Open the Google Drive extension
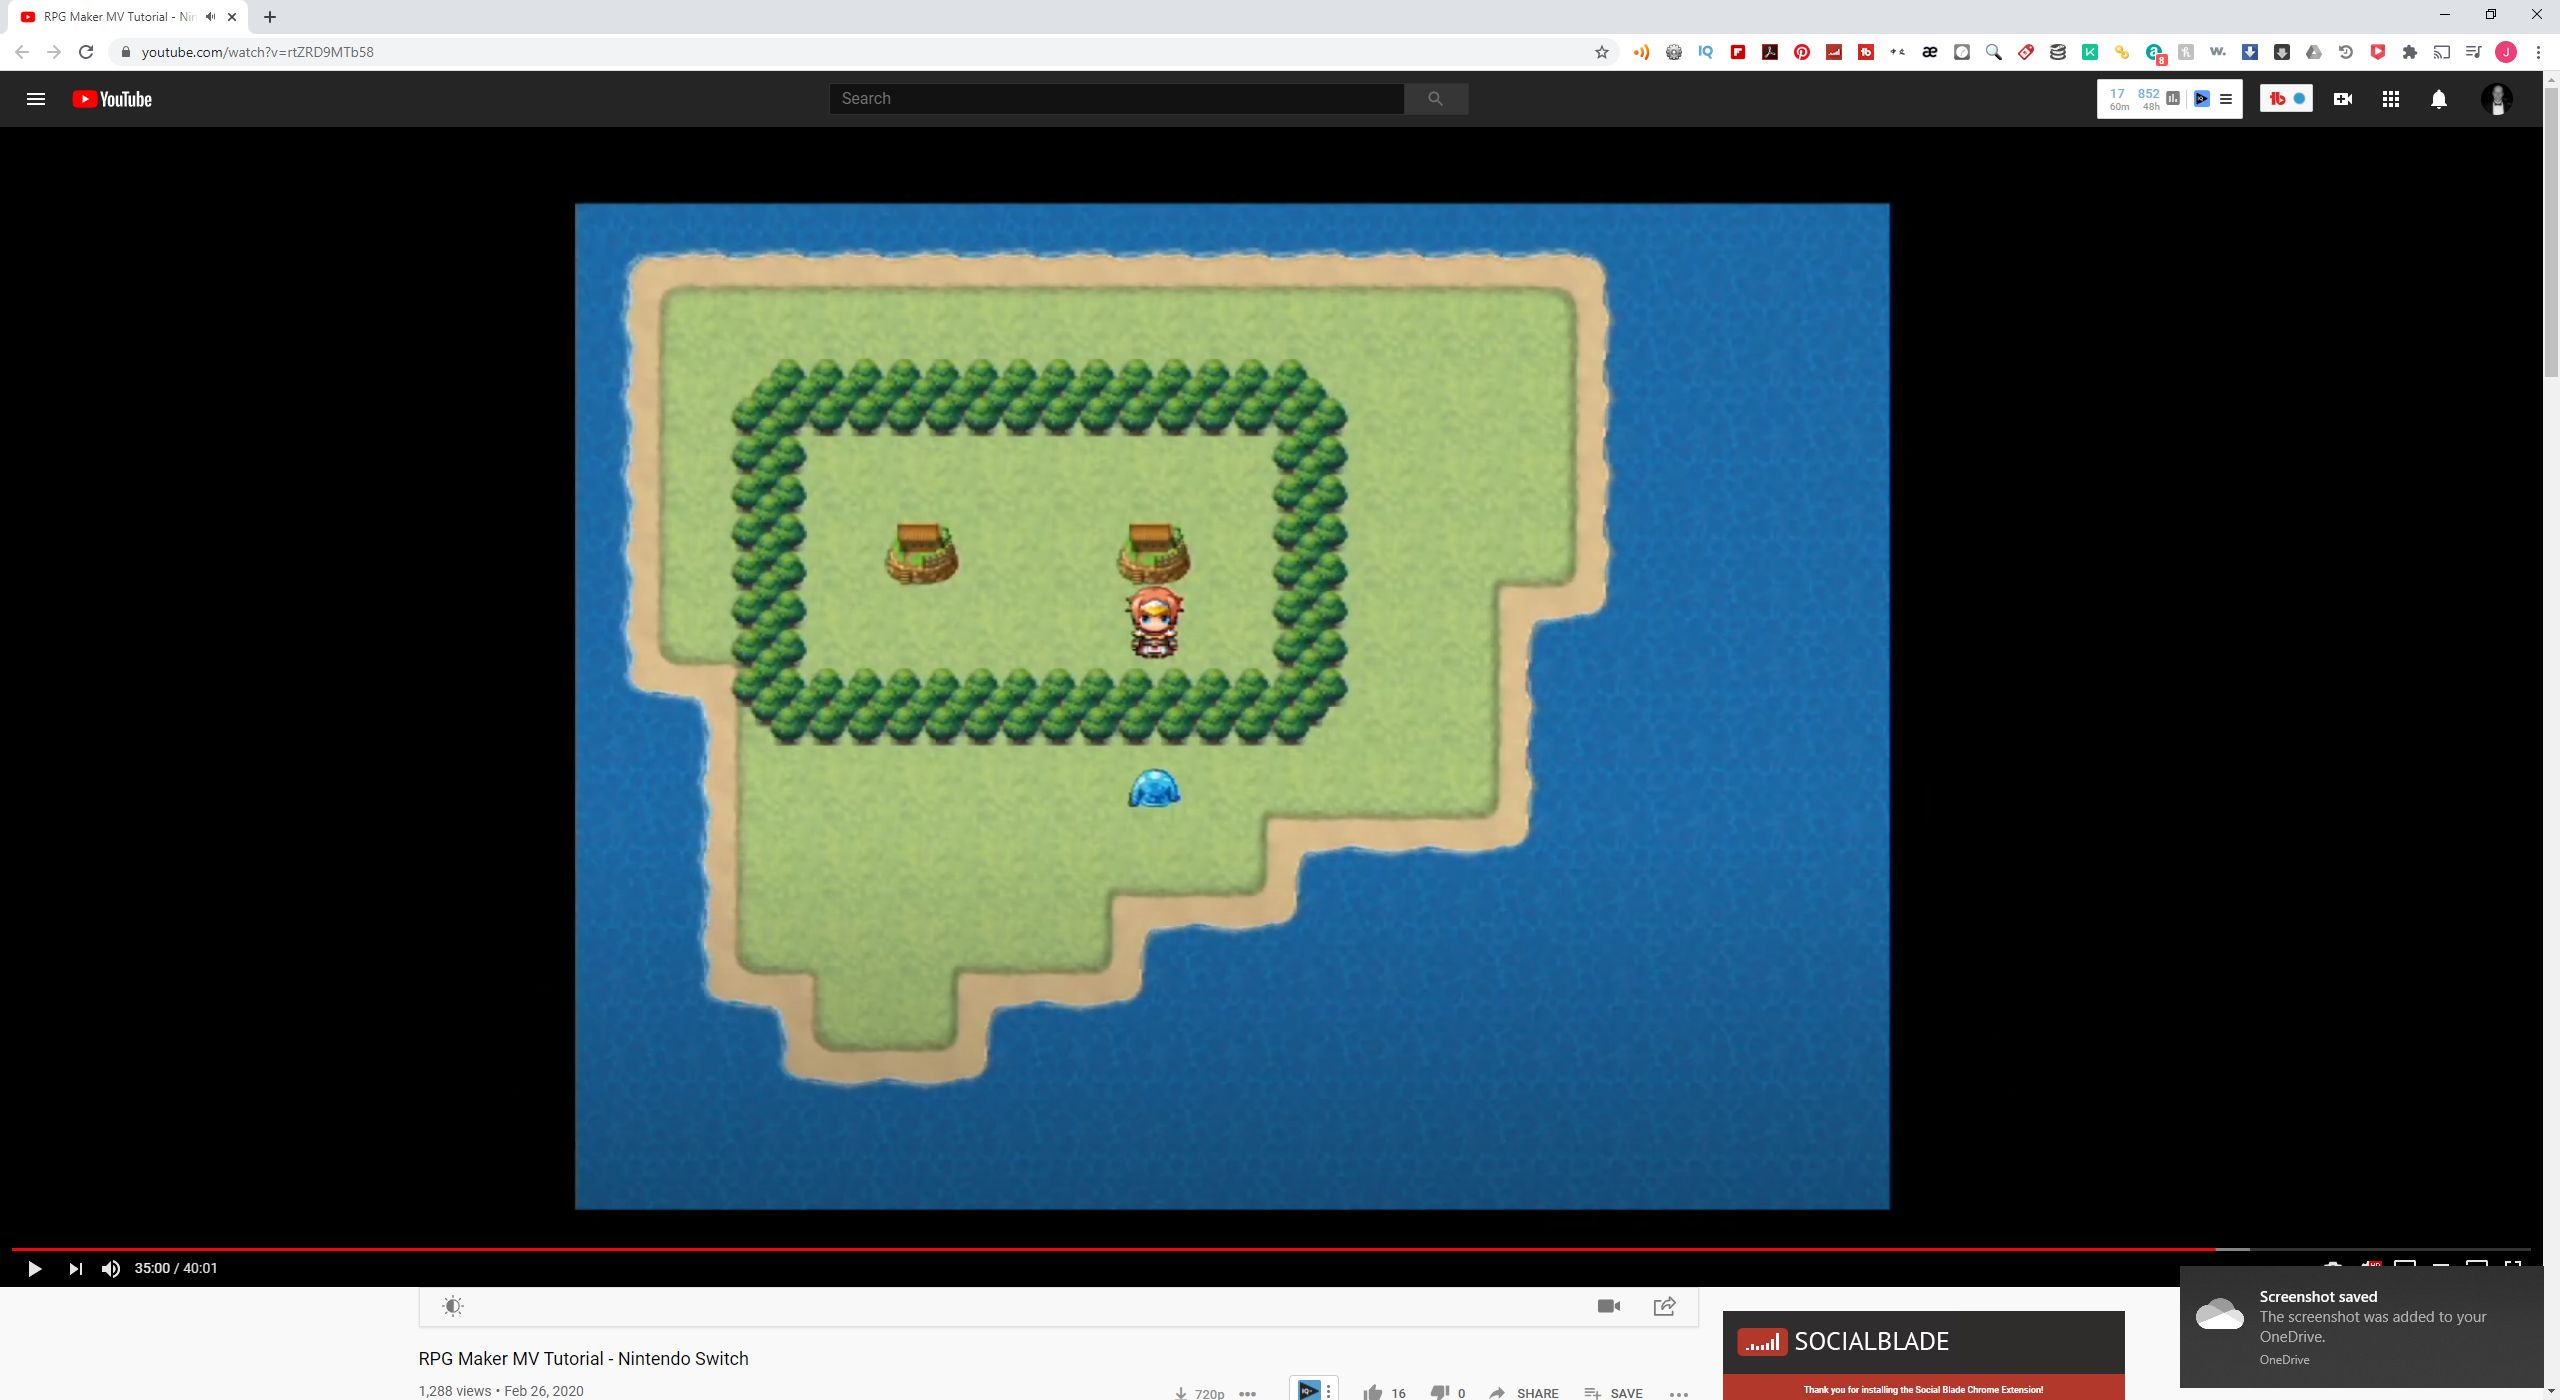2560x1400 pixels. pyautogui.click(x=2314, y=52)
